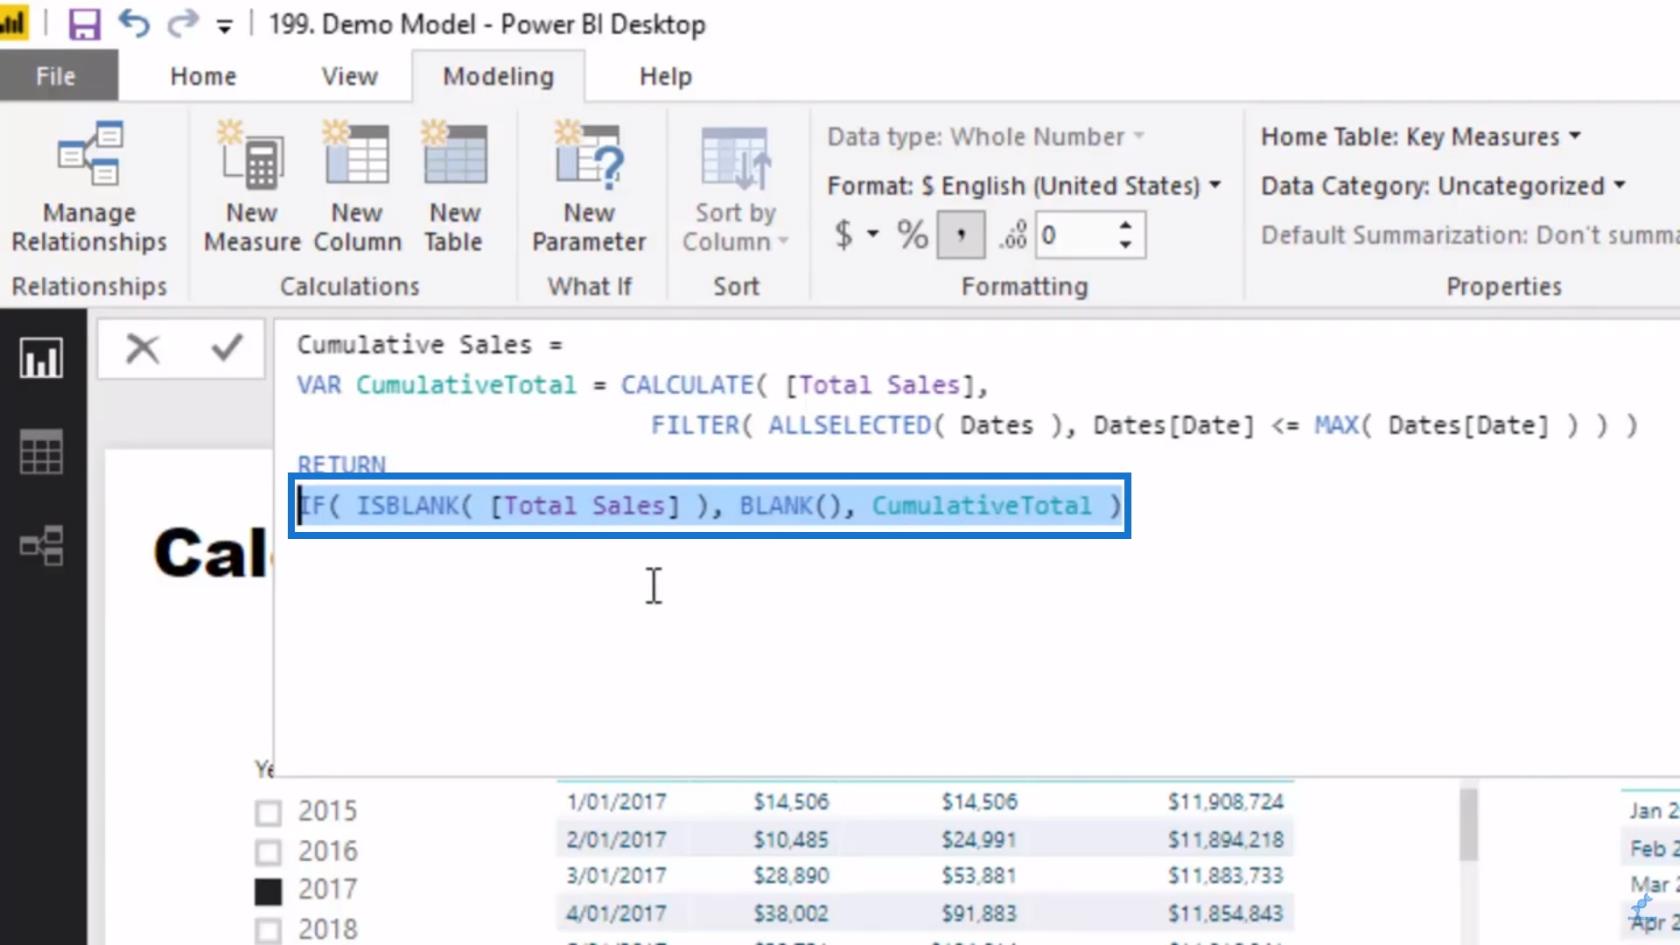Open the Home Table Key Measures dropdown

[1421, 137]
